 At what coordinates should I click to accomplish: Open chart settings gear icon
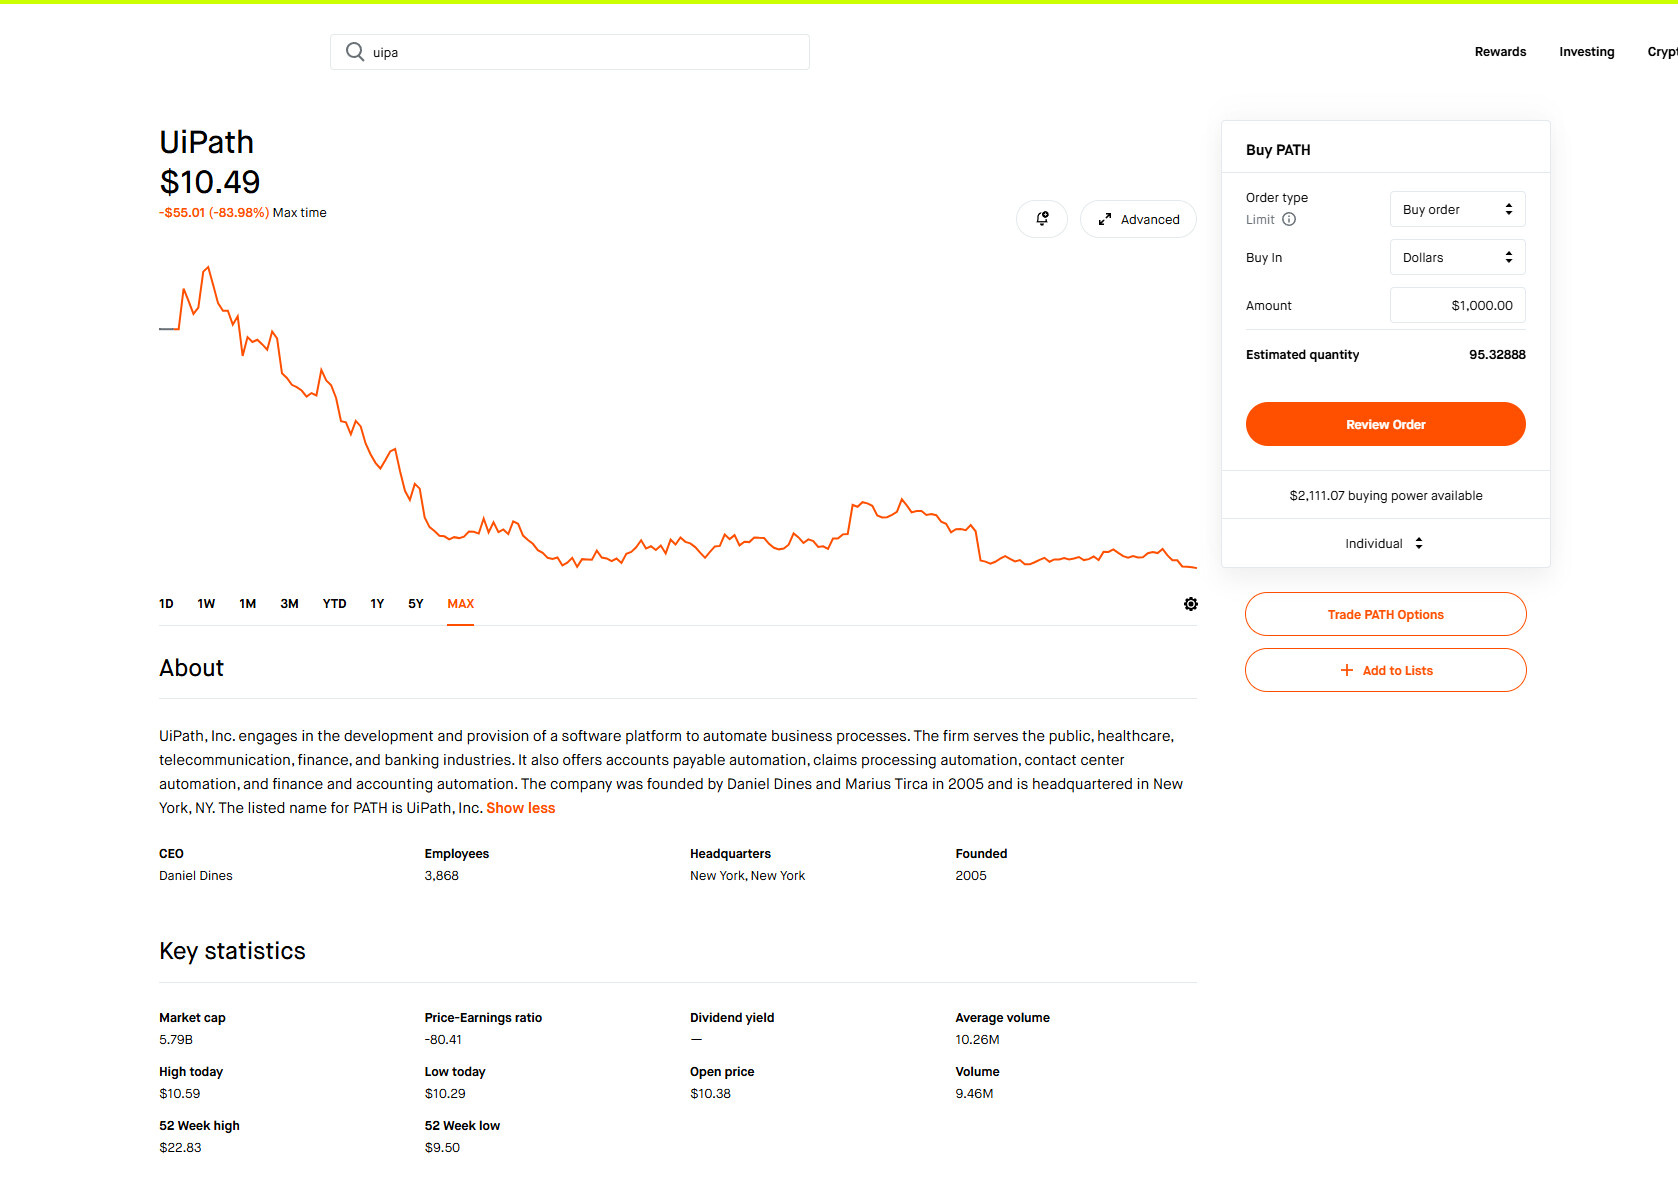click(1191, 604)
